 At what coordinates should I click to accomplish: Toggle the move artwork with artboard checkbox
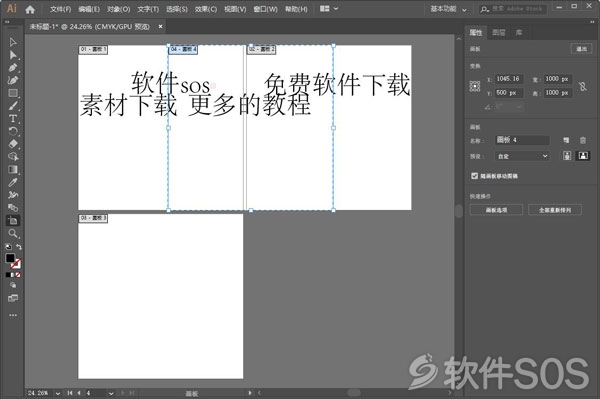pos(474,176)
